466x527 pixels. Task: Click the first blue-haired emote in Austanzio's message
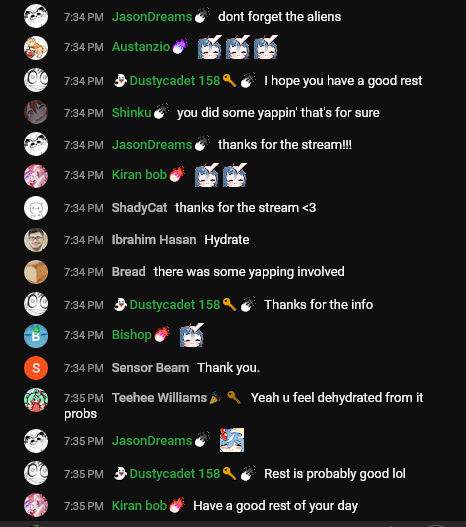pos(210,47)
